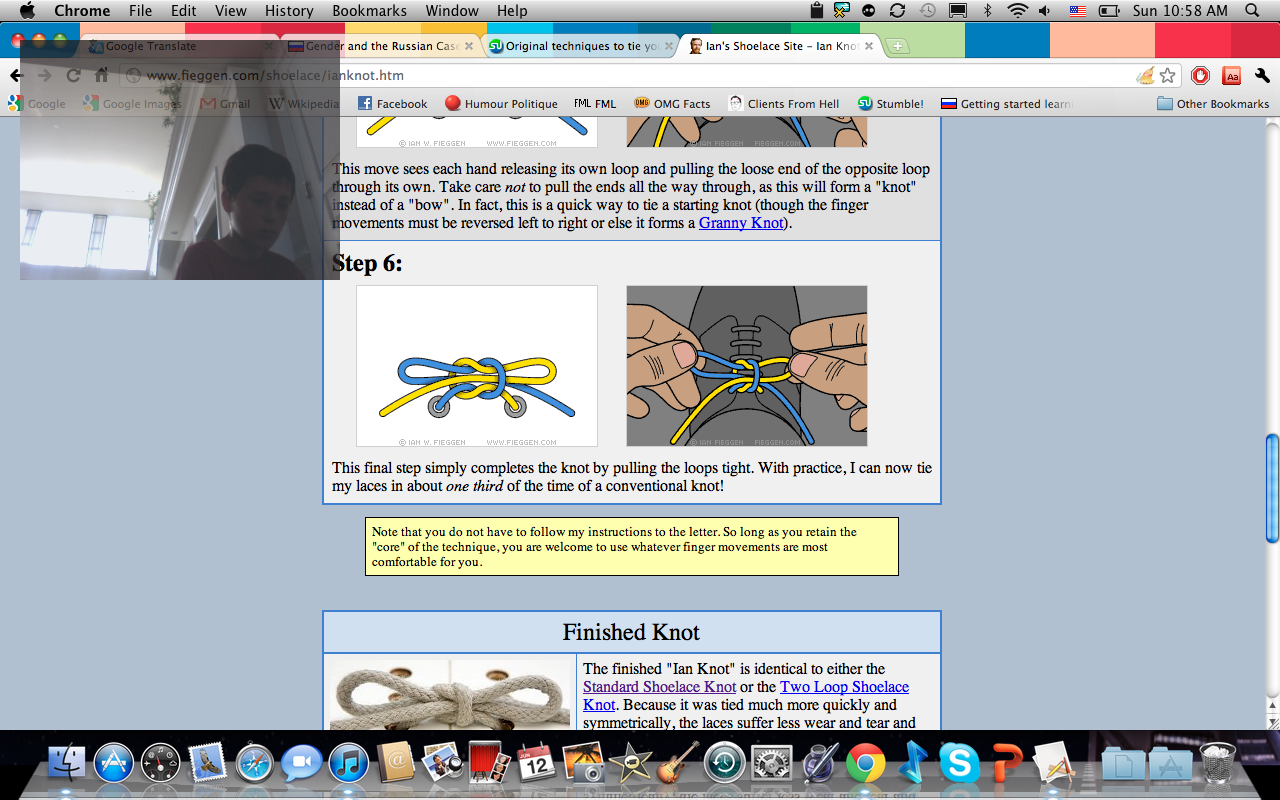
Task: Open the FML bookmark
Action: tap(595, 104)
